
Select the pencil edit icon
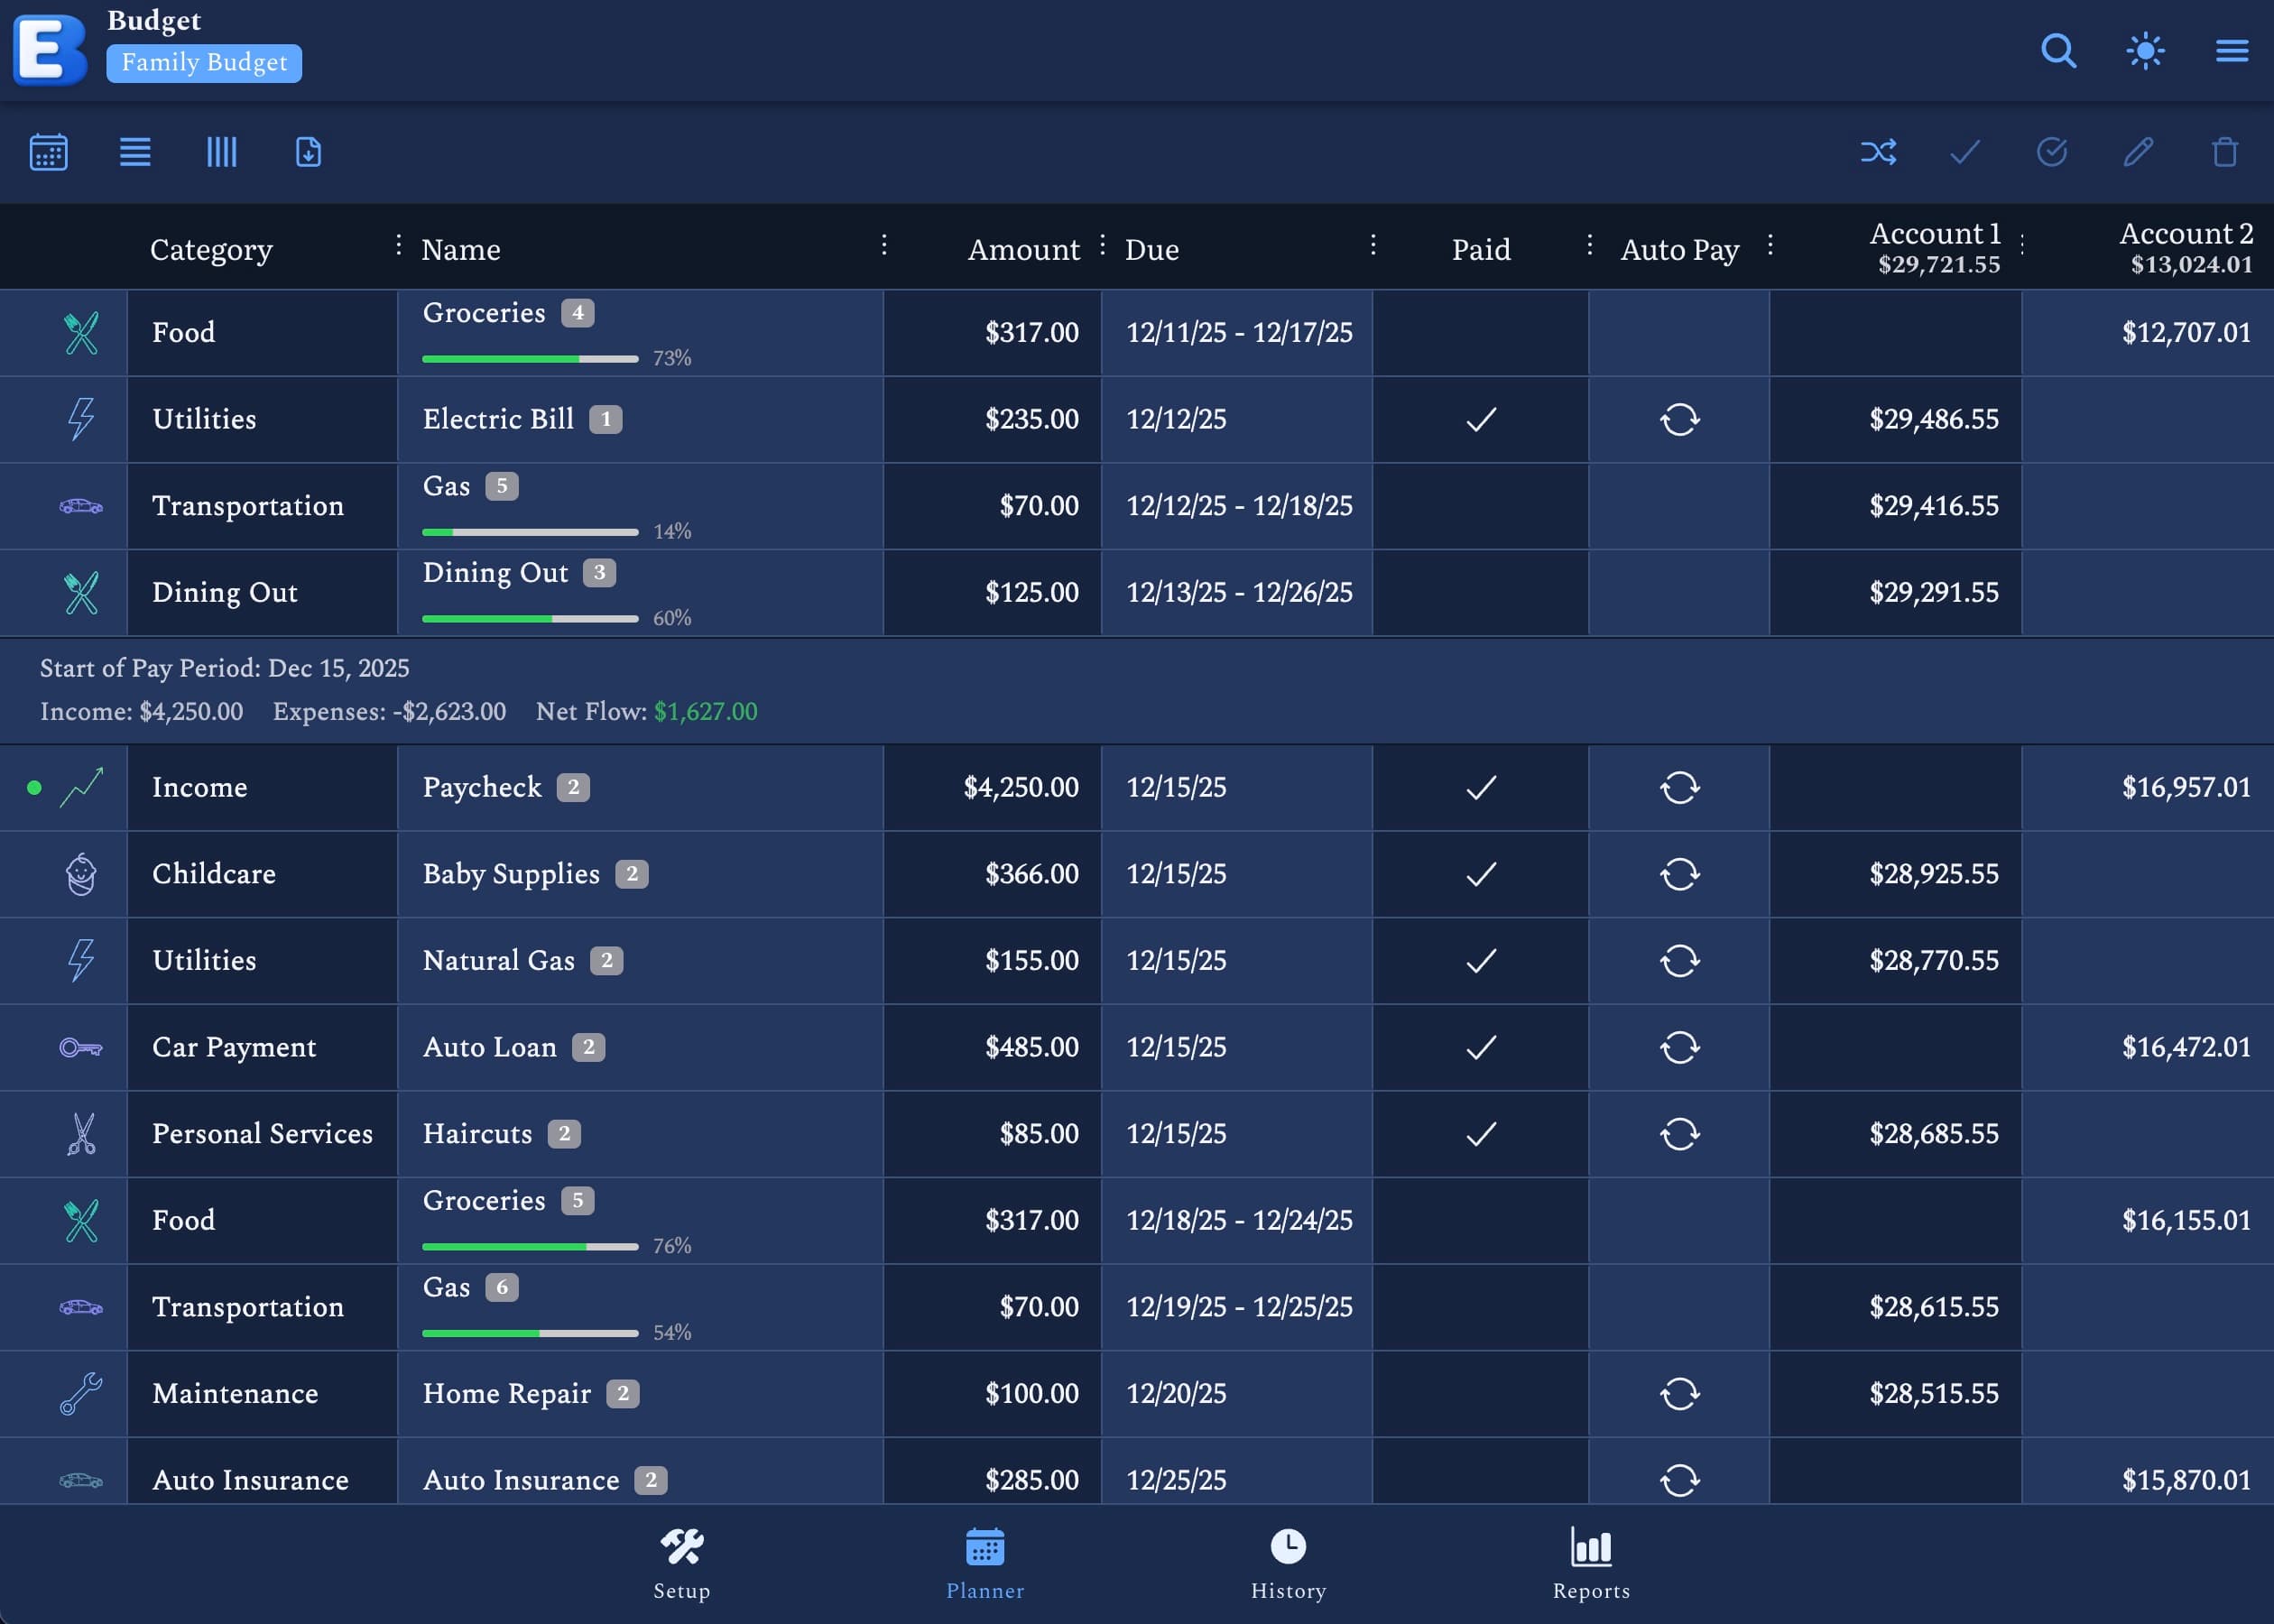click(2138, 152)
